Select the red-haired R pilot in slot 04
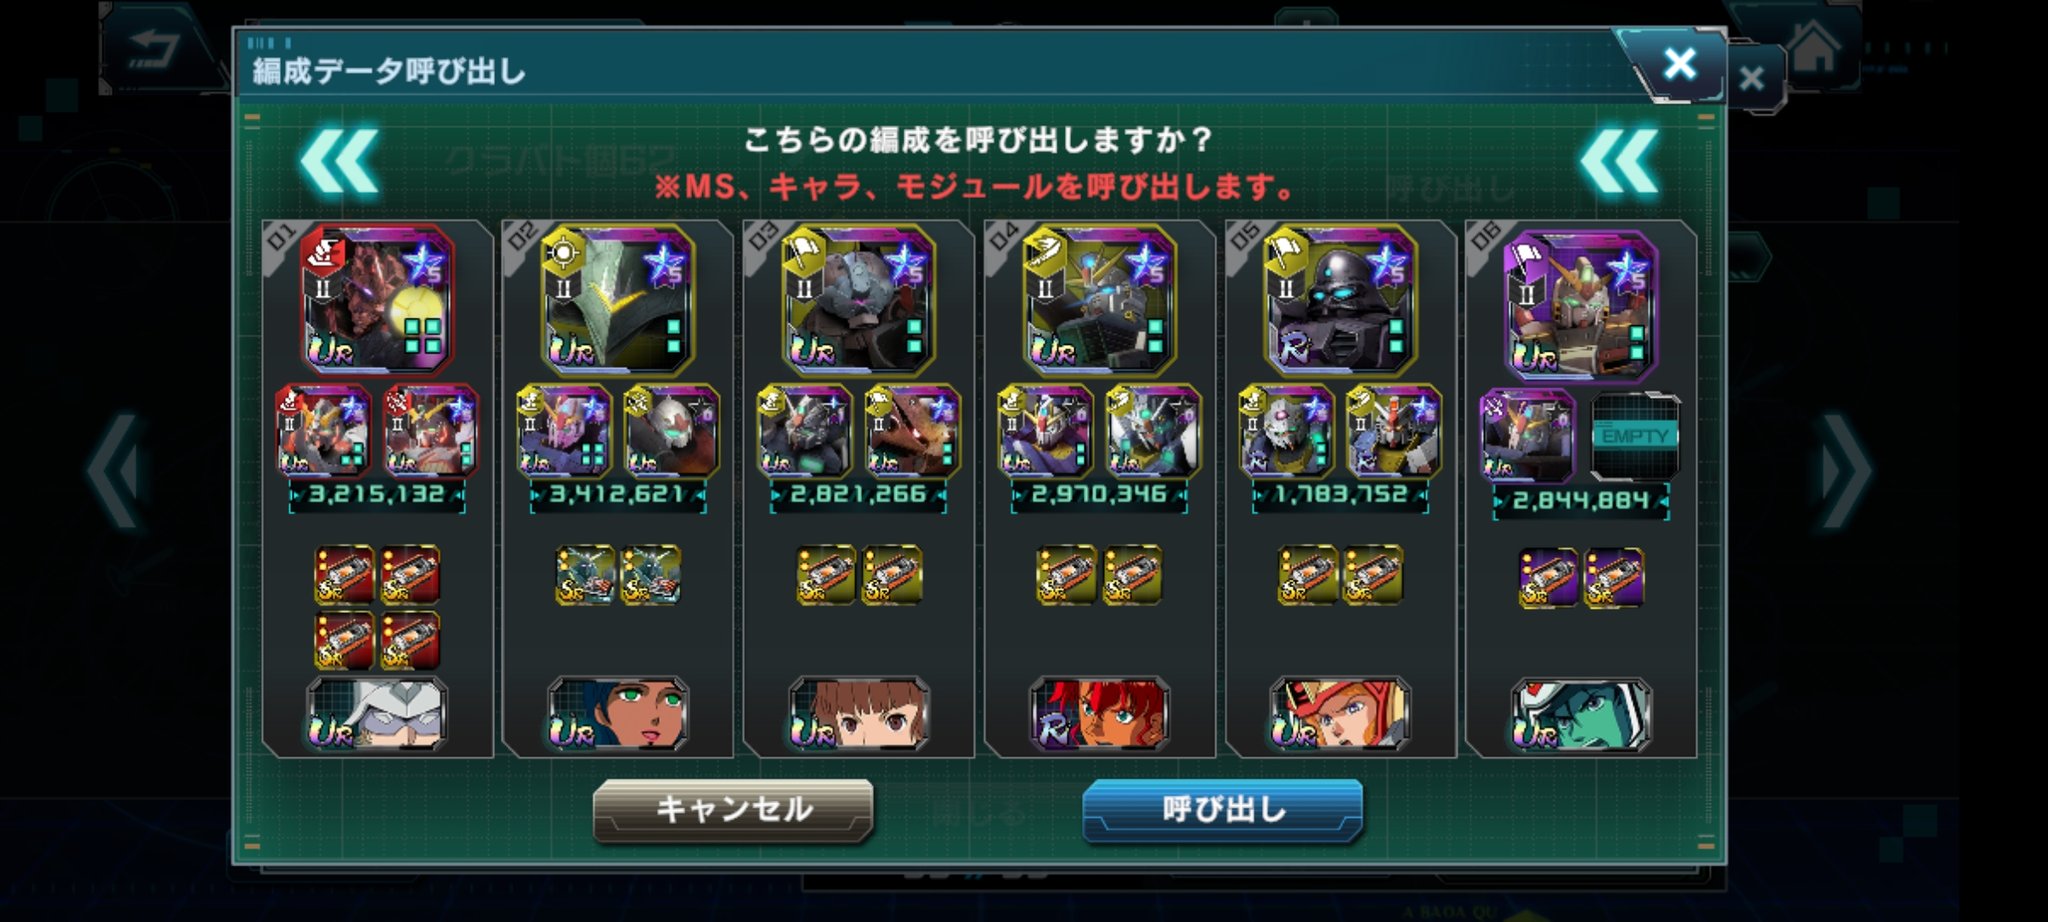The width and height of the screenshot is (2048, 922). point(1099,714)
